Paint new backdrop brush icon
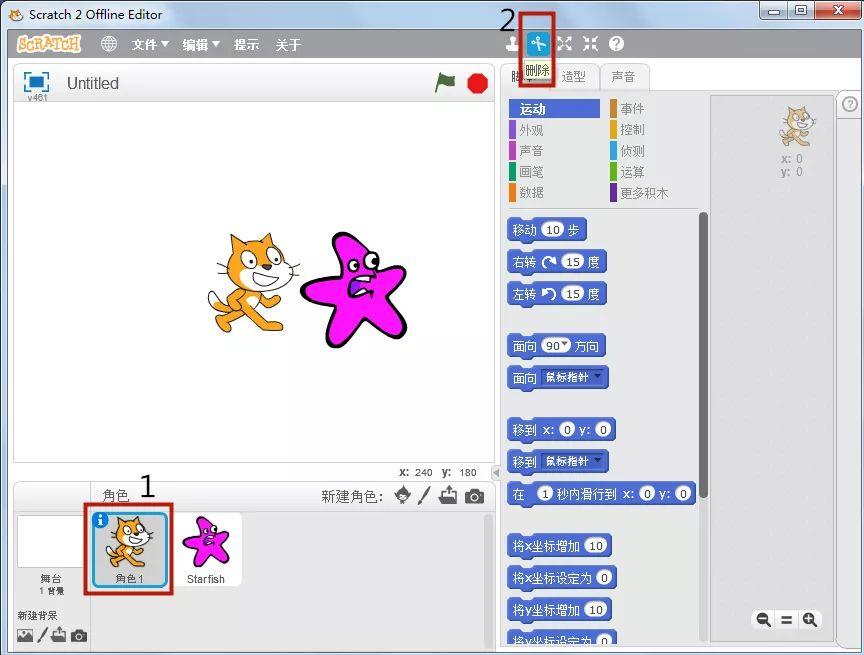This screenshot has height=655, width=864. [x=42, y=635]
